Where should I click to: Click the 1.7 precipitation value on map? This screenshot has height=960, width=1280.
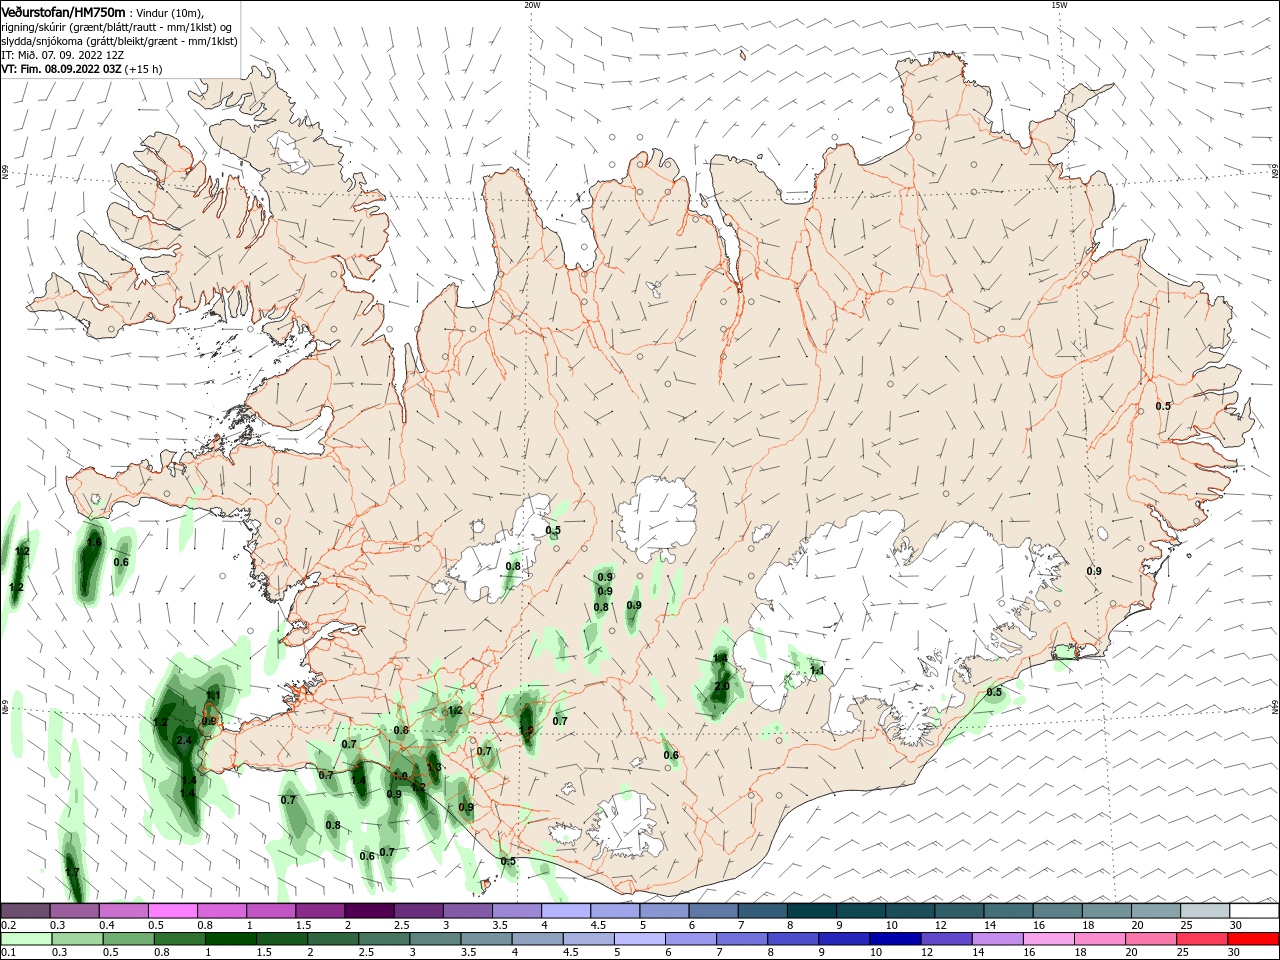(72, 872)
